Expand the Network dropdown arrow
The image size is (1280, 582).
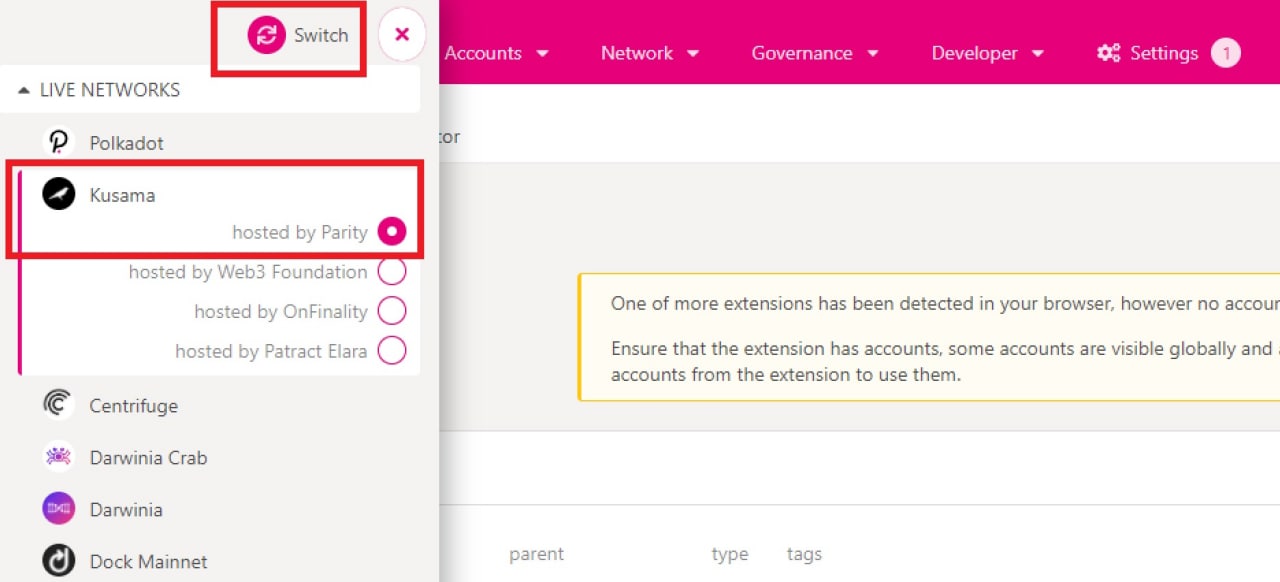tap(692, 53)
